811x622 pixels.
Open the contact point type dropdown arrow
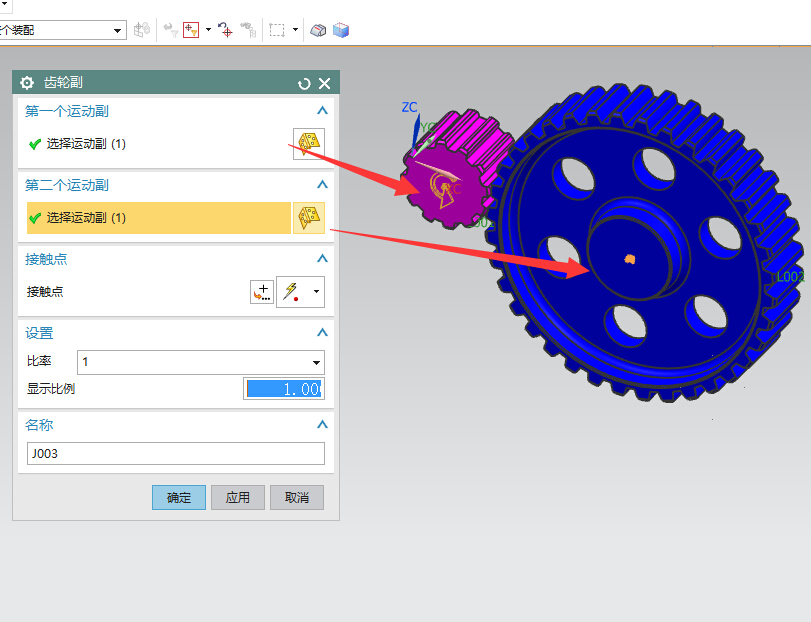coord(316,292)
